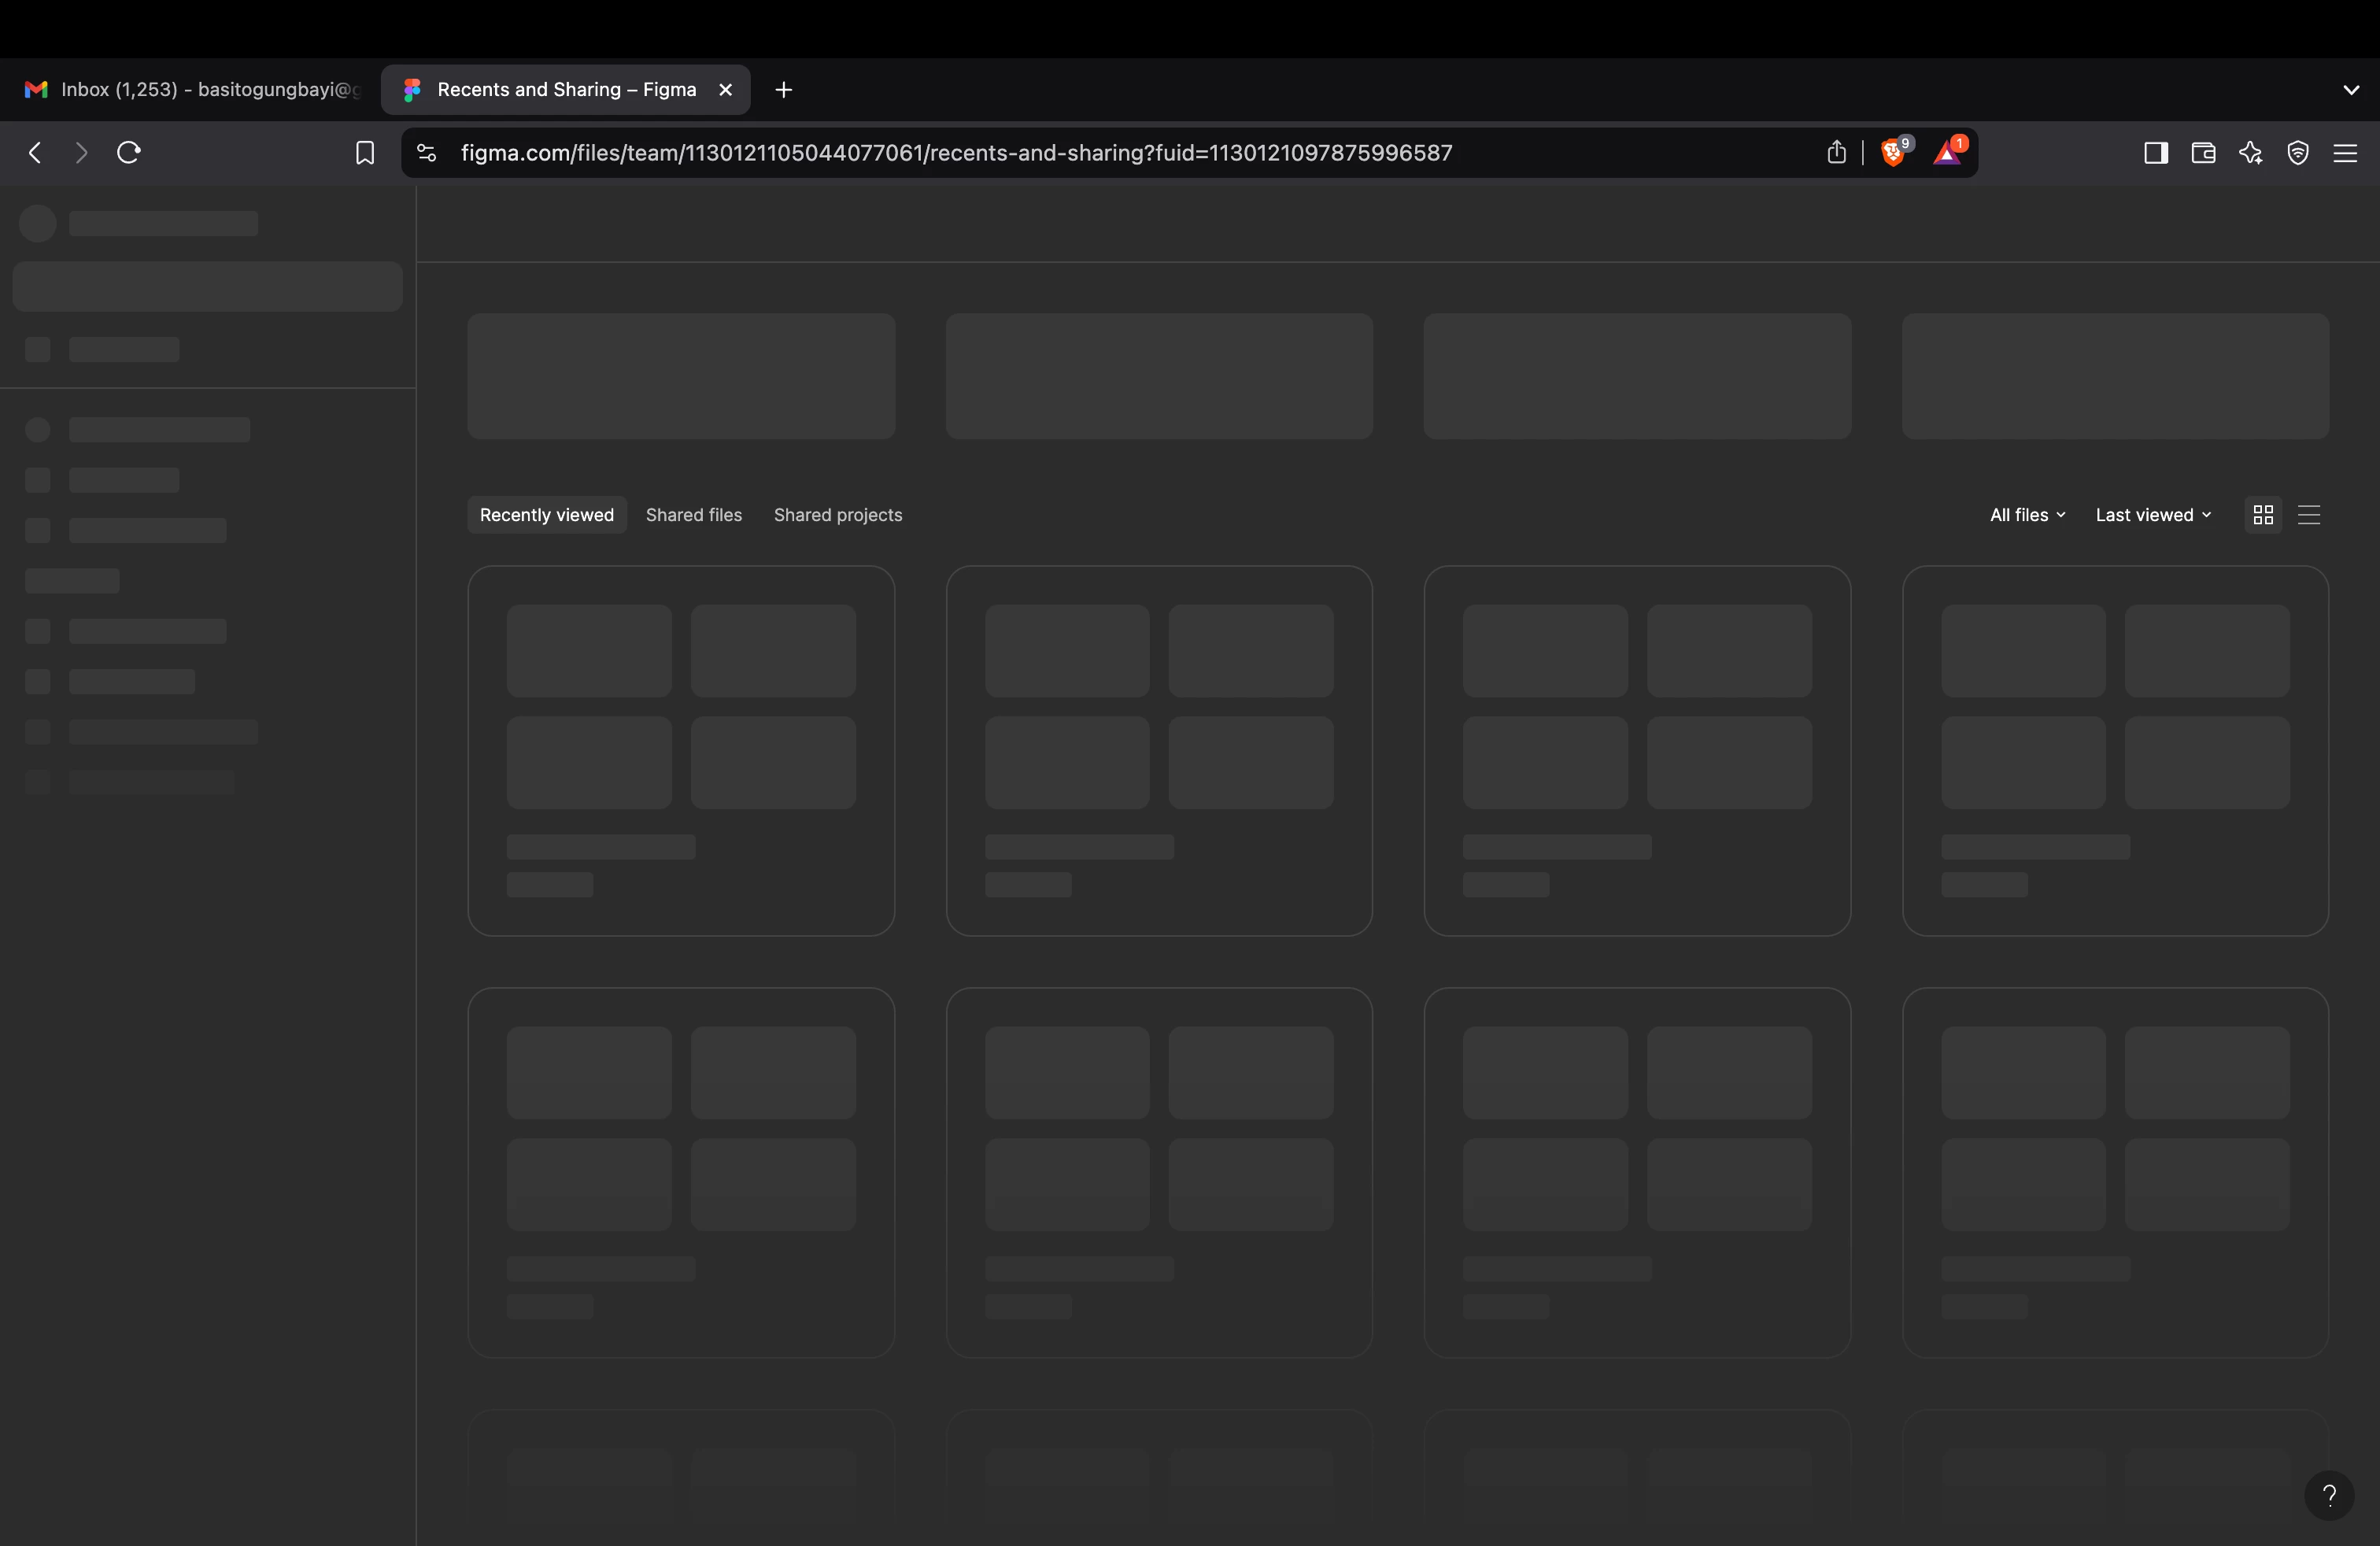Switch to Shared files tab

pos(694,515)
